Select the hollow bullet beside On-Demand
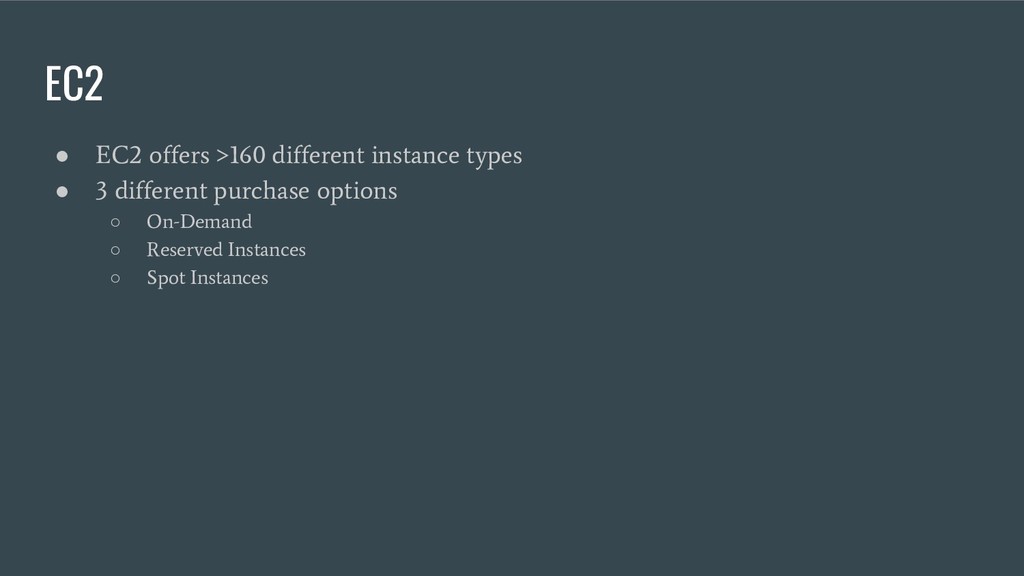 pos(116,223)
